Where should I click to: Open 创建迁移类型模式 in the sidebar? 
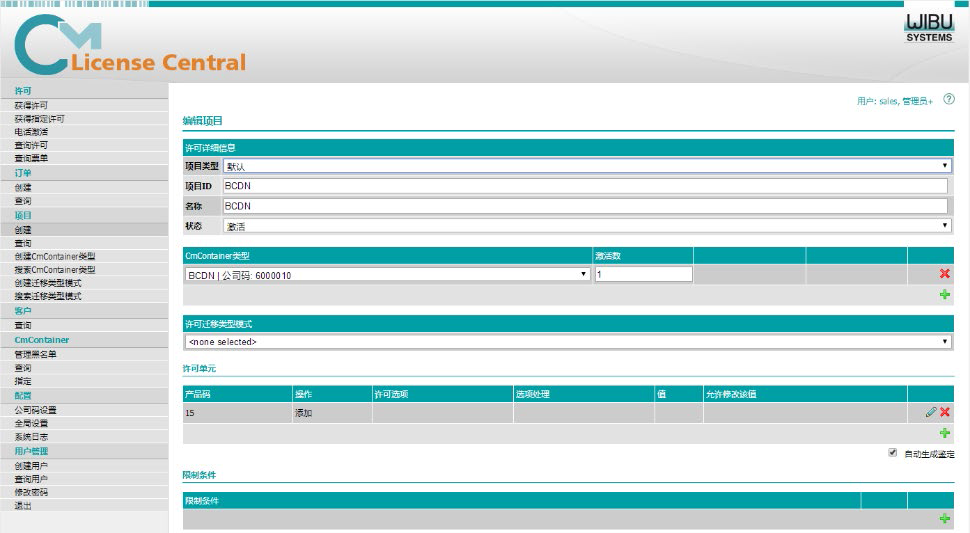coord(48,283)
